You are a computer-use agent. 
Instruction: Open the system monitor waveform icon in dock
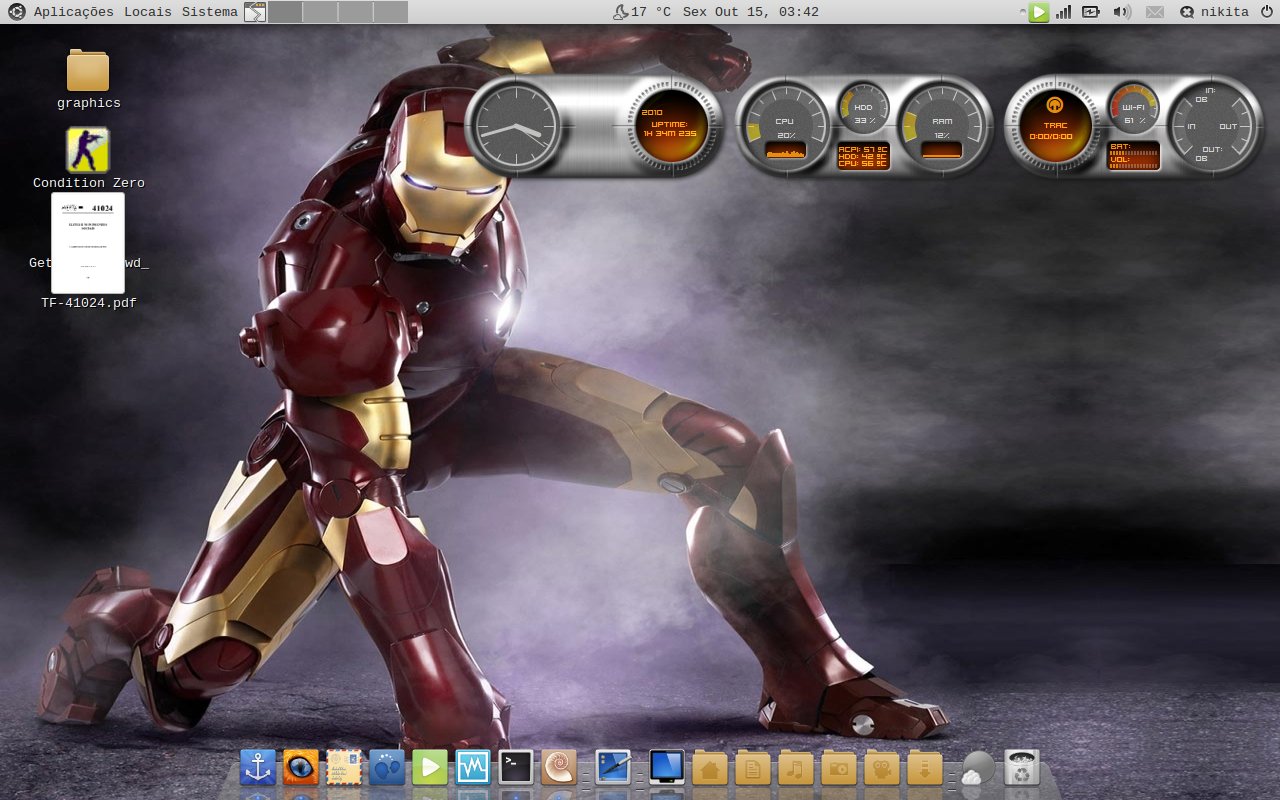(473, 768)
